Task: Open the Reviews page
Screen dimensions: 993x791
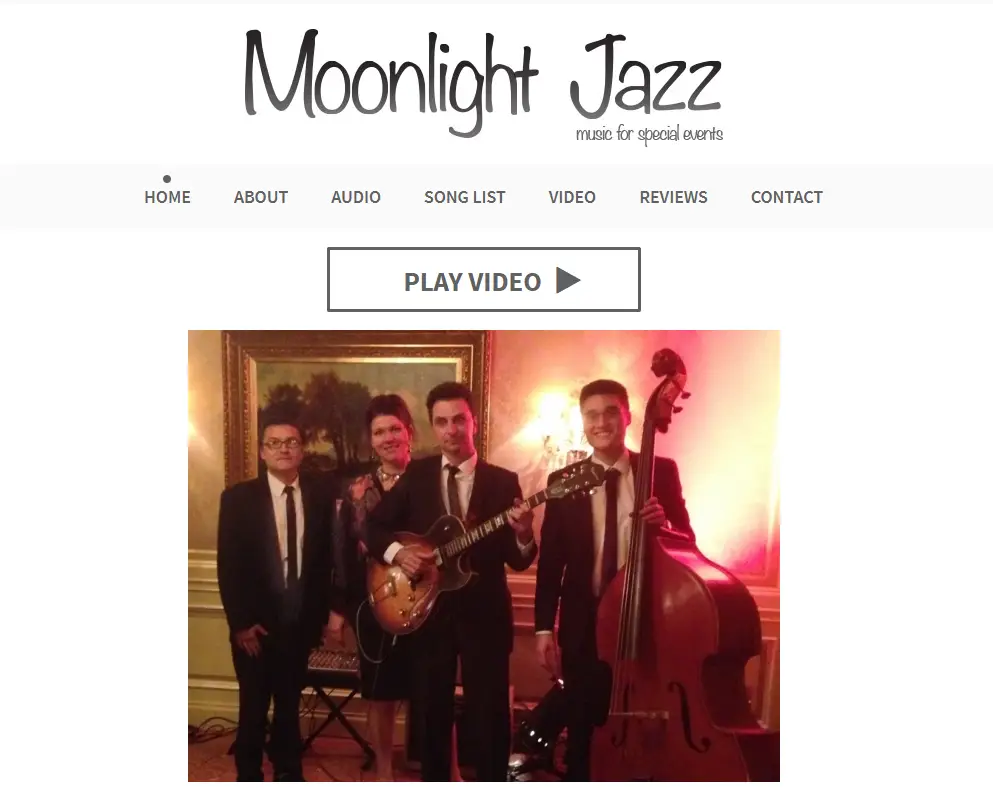Action: 673,197
